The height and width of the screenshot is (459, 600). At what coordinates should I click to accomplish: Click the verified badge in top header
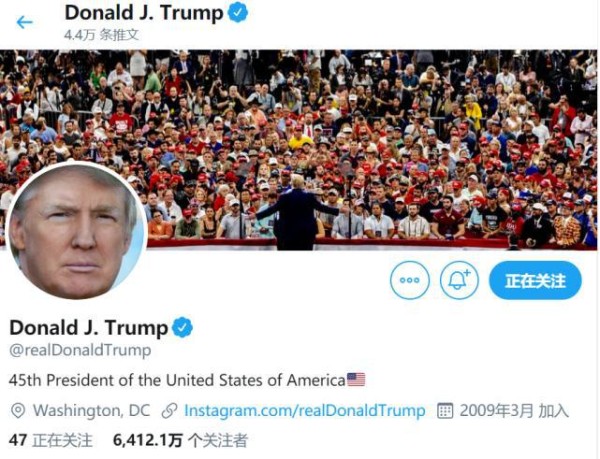click(x=238, y=12)
